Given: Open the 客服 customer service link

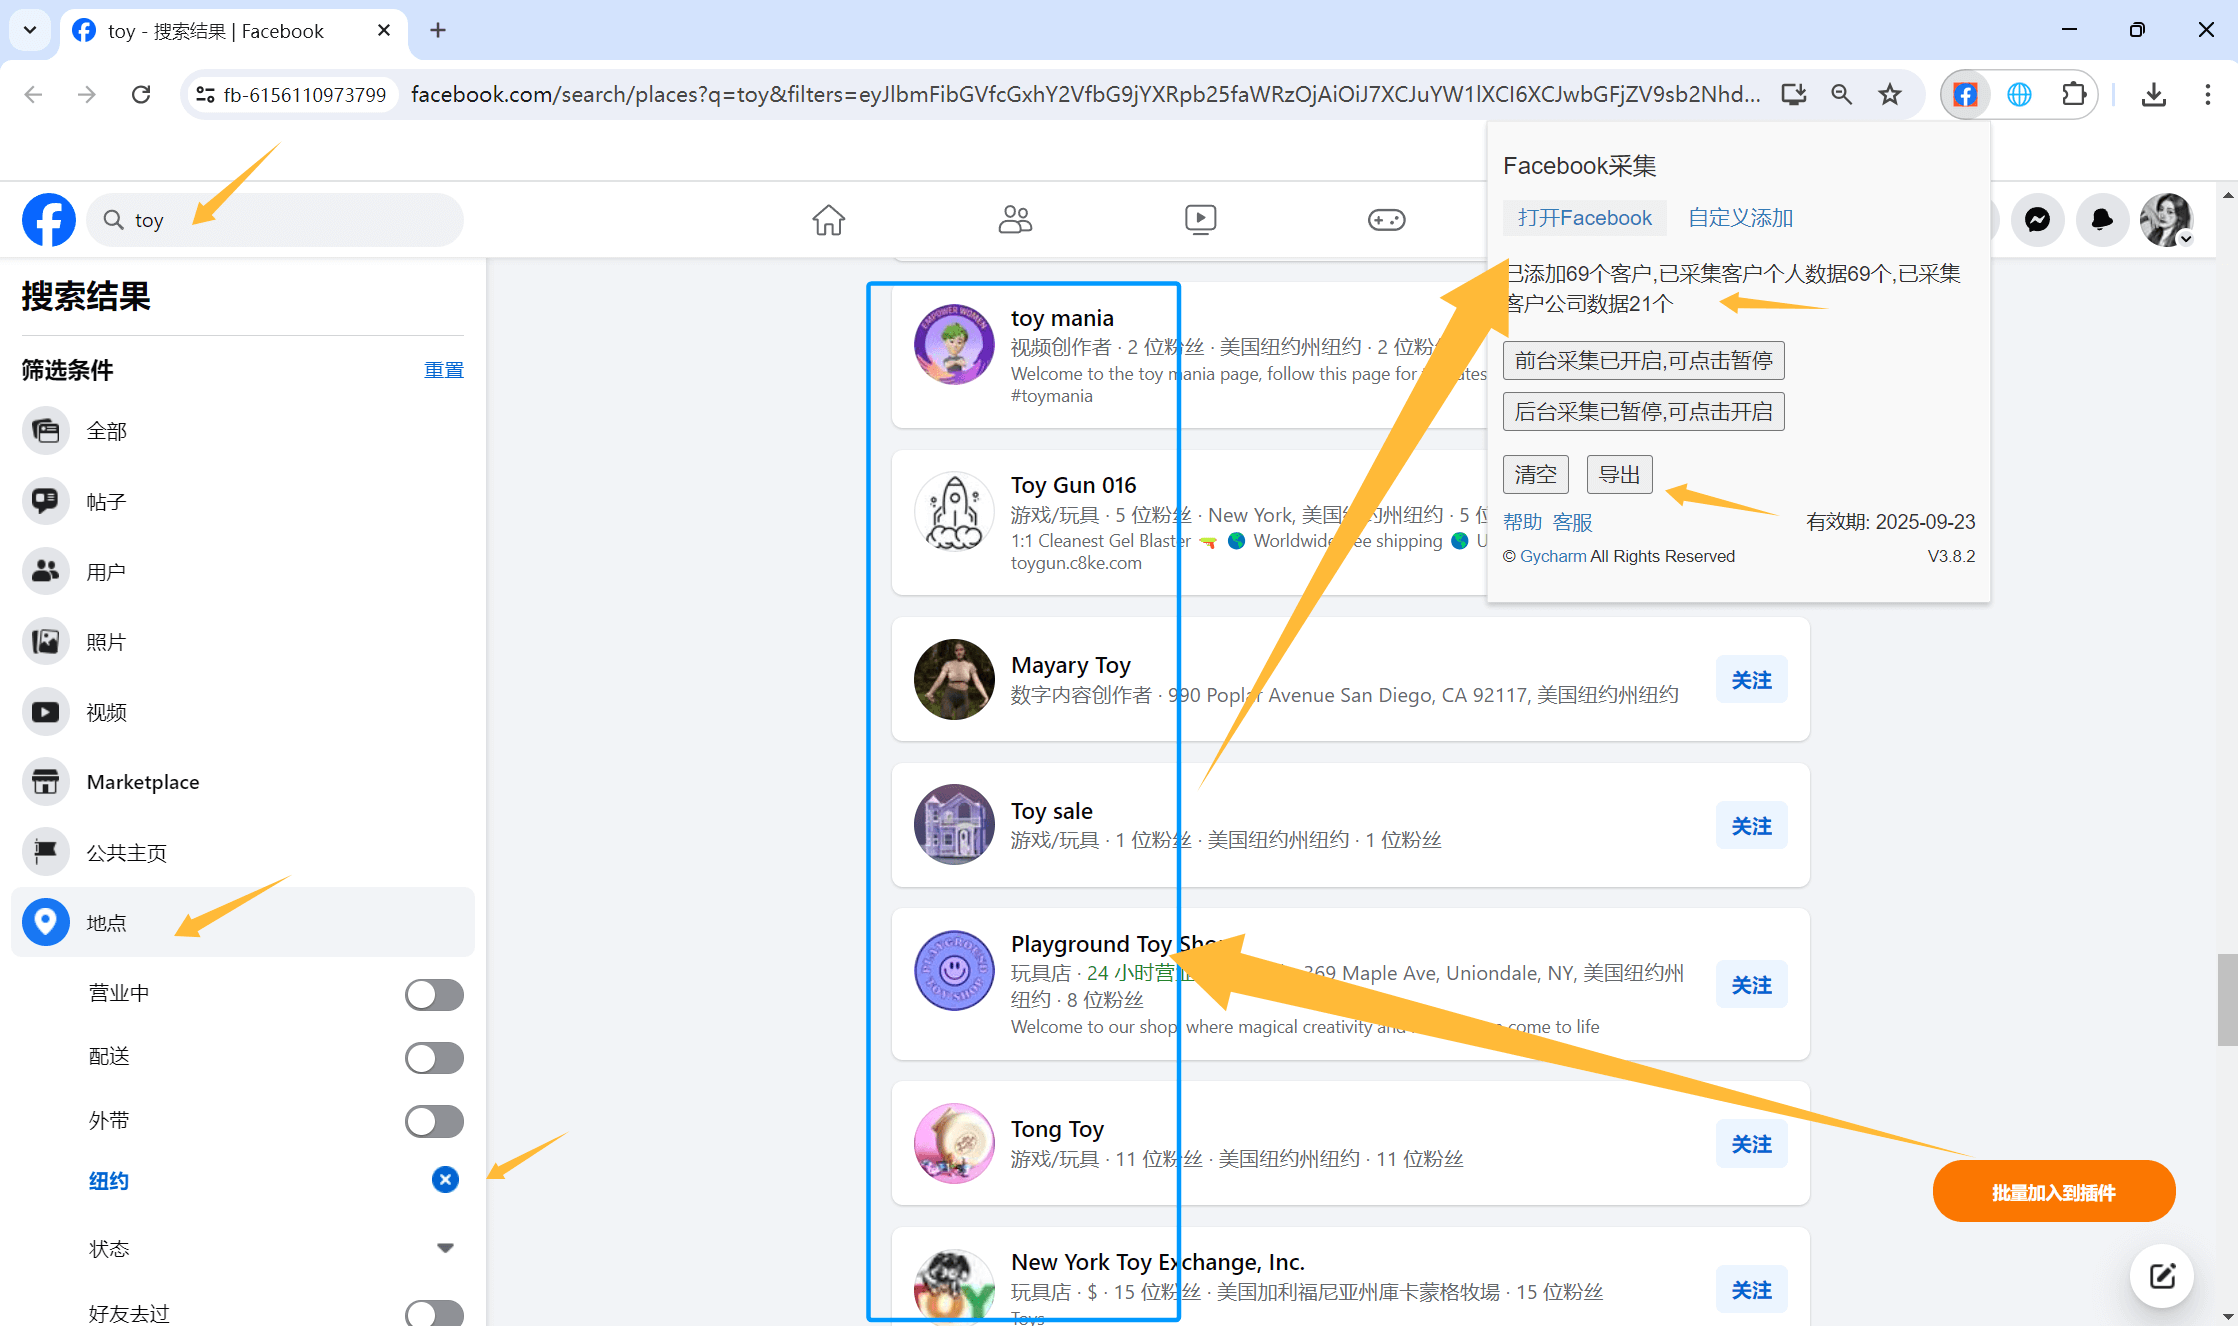Looking at the screenshot, I should pos(1572,522).
